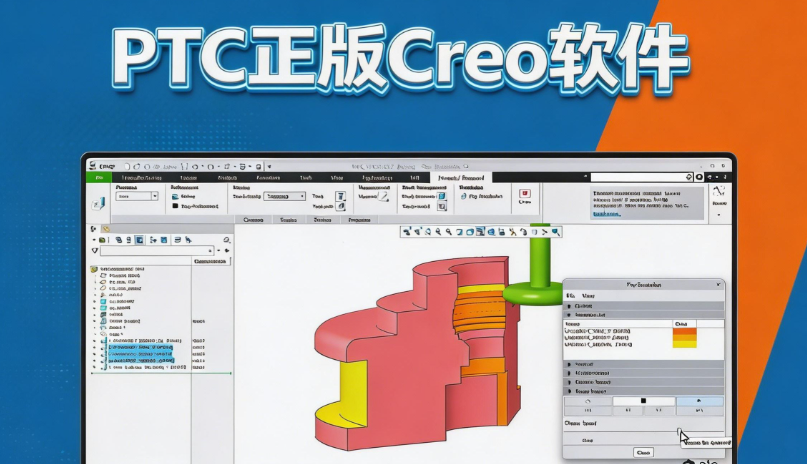Click the app logo in the title bar
Image resolution: width=807 pixels, height=464 pixels.
click(93, 166)
